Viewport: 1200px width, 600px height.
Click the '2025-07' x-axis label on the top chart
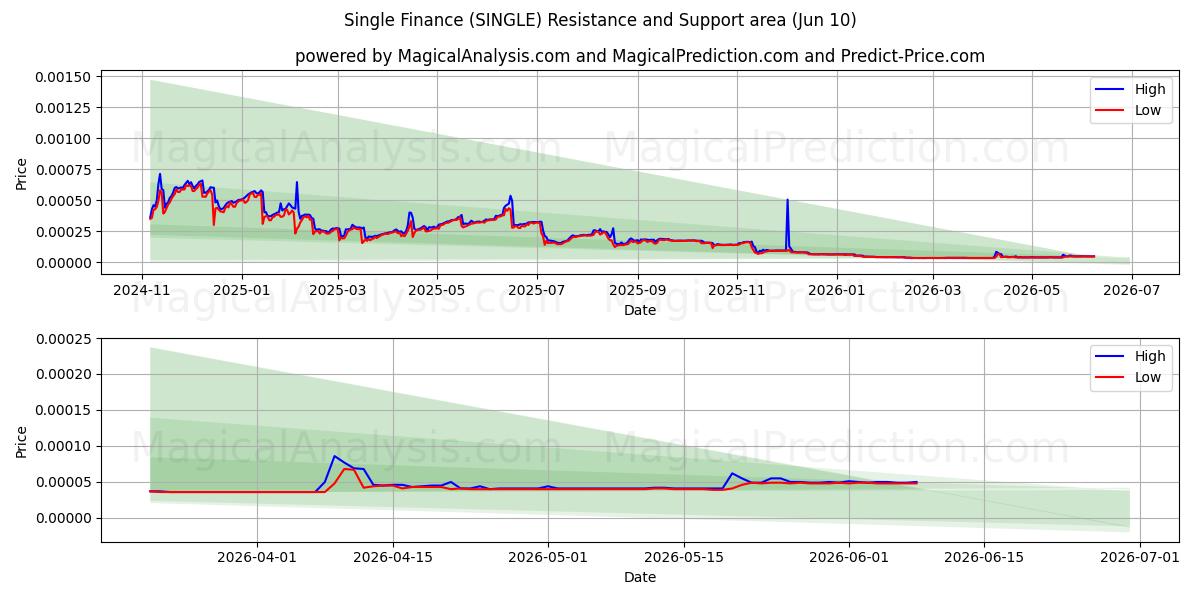pyautogui.click(x=537, y=290)
